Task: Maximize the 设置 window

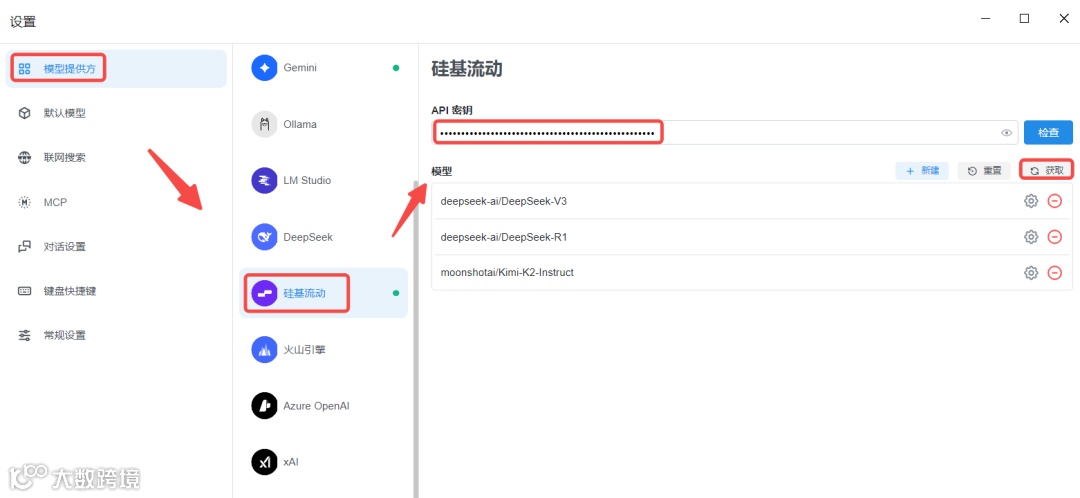Action: (x=1024, y=19)
